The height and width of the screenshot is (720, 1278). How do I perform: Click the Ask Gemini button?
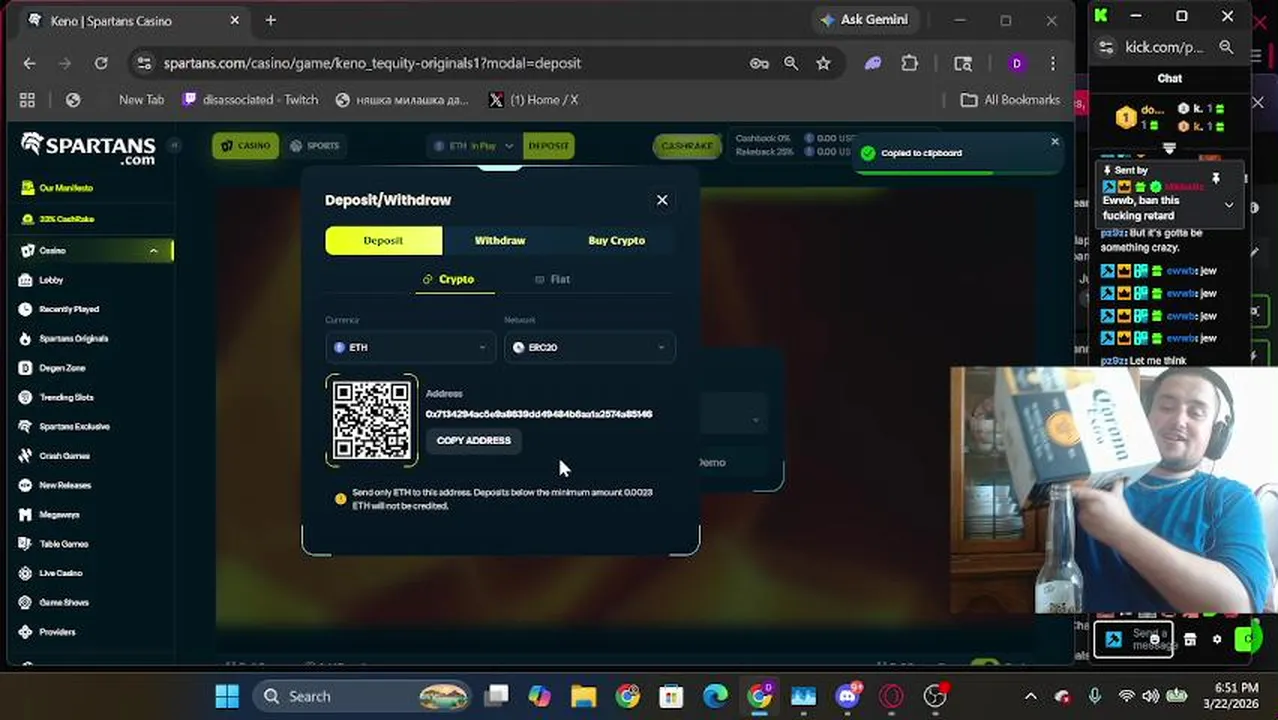[865, 20]
